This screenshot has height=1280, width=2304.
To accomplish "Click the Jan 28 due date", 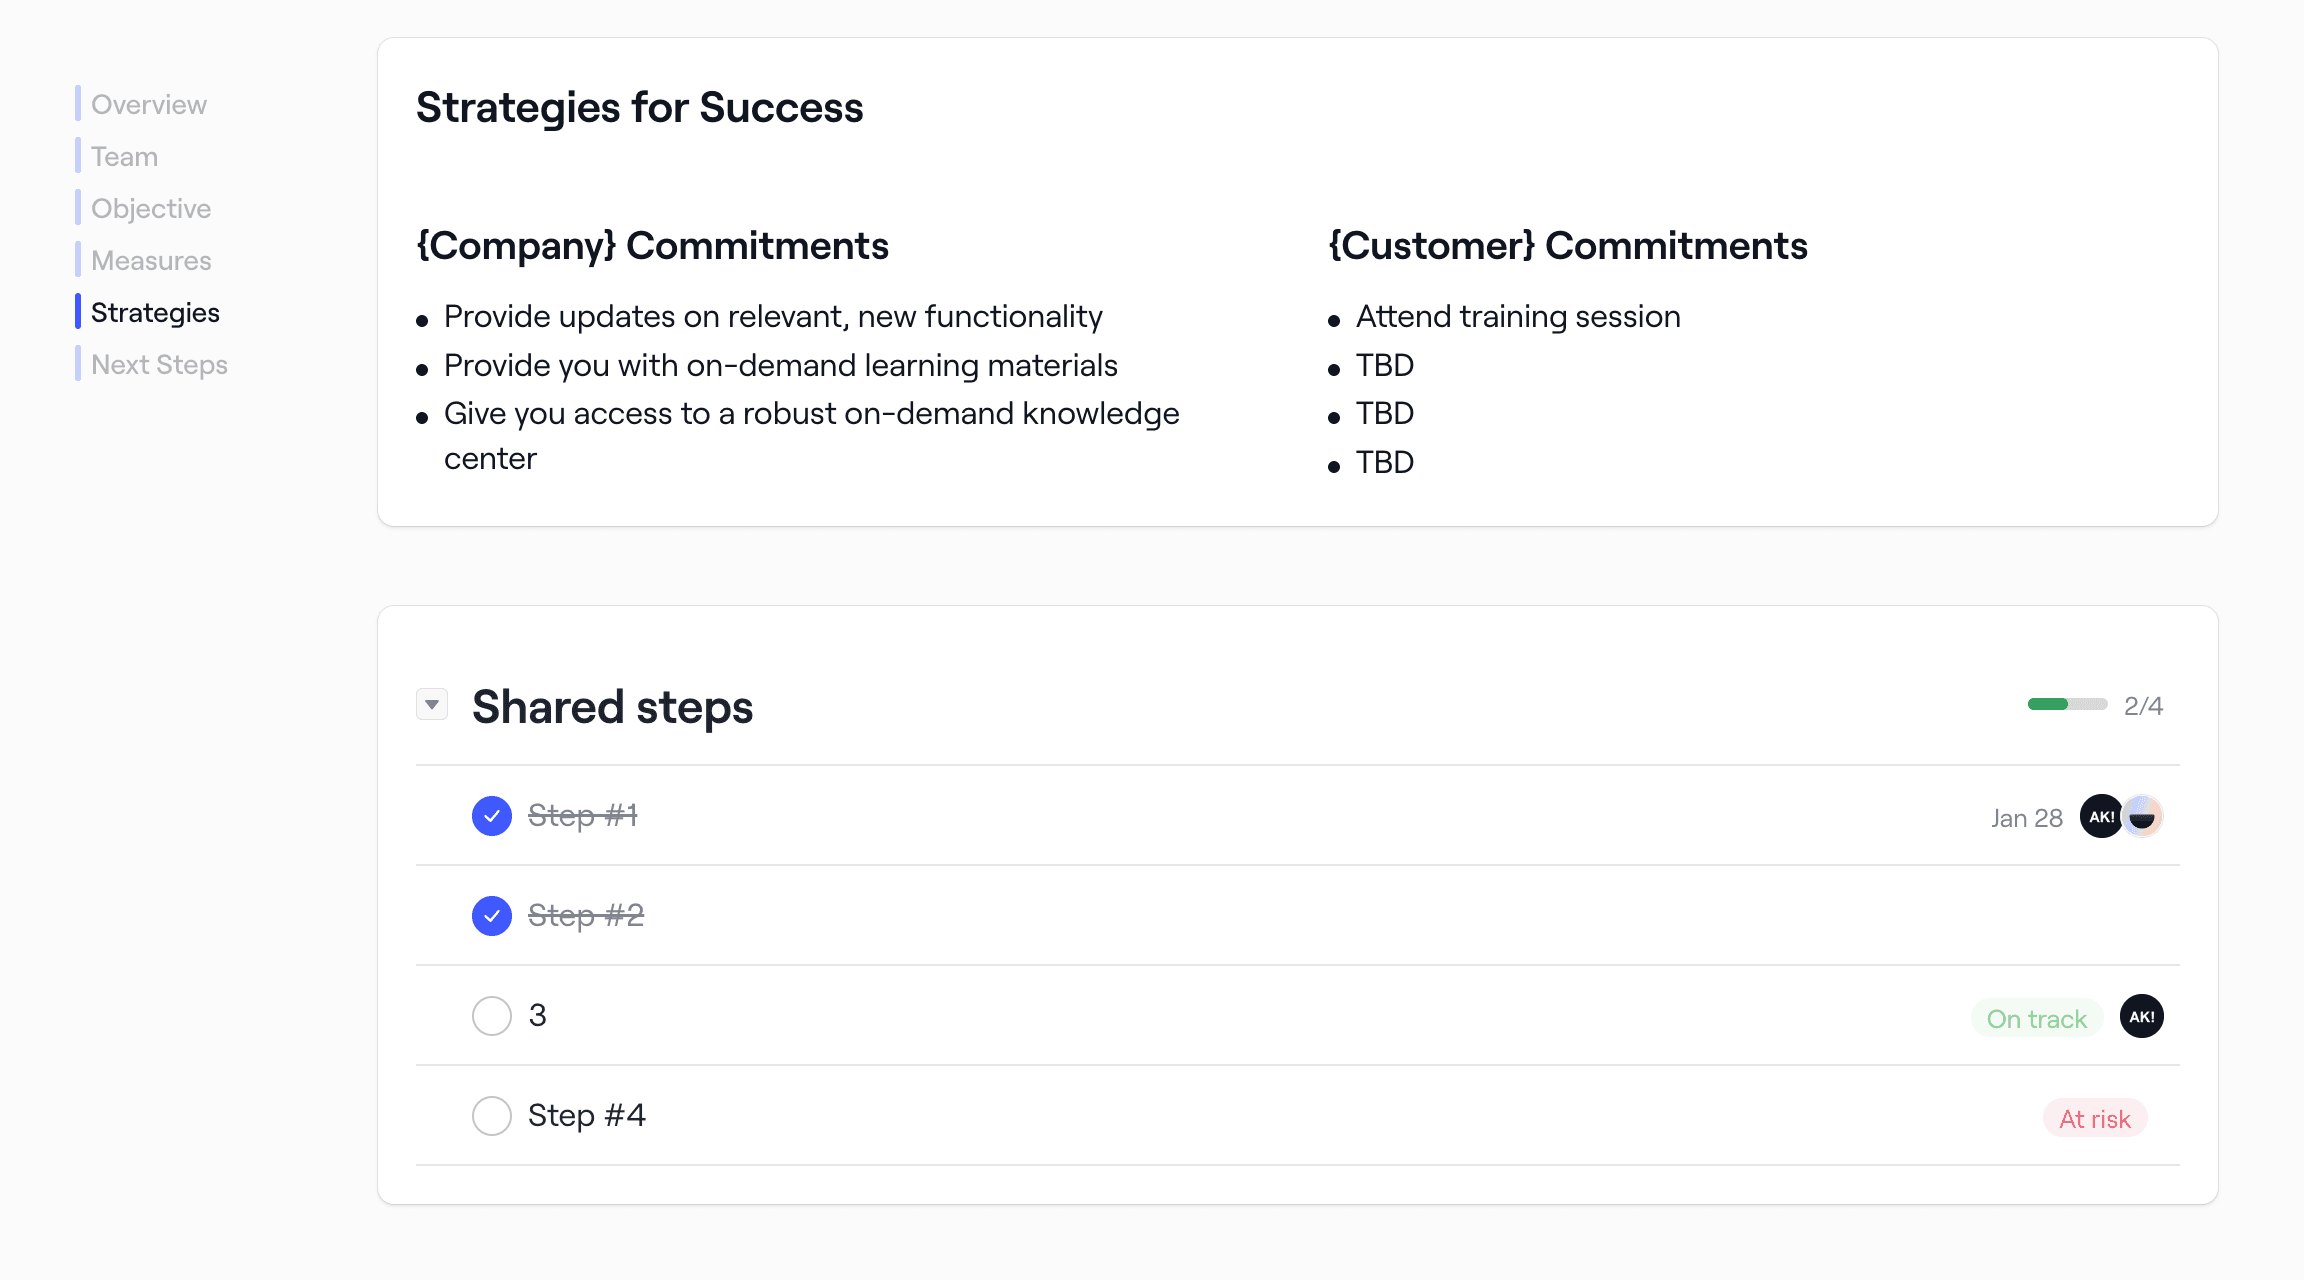I will 2026,817.
